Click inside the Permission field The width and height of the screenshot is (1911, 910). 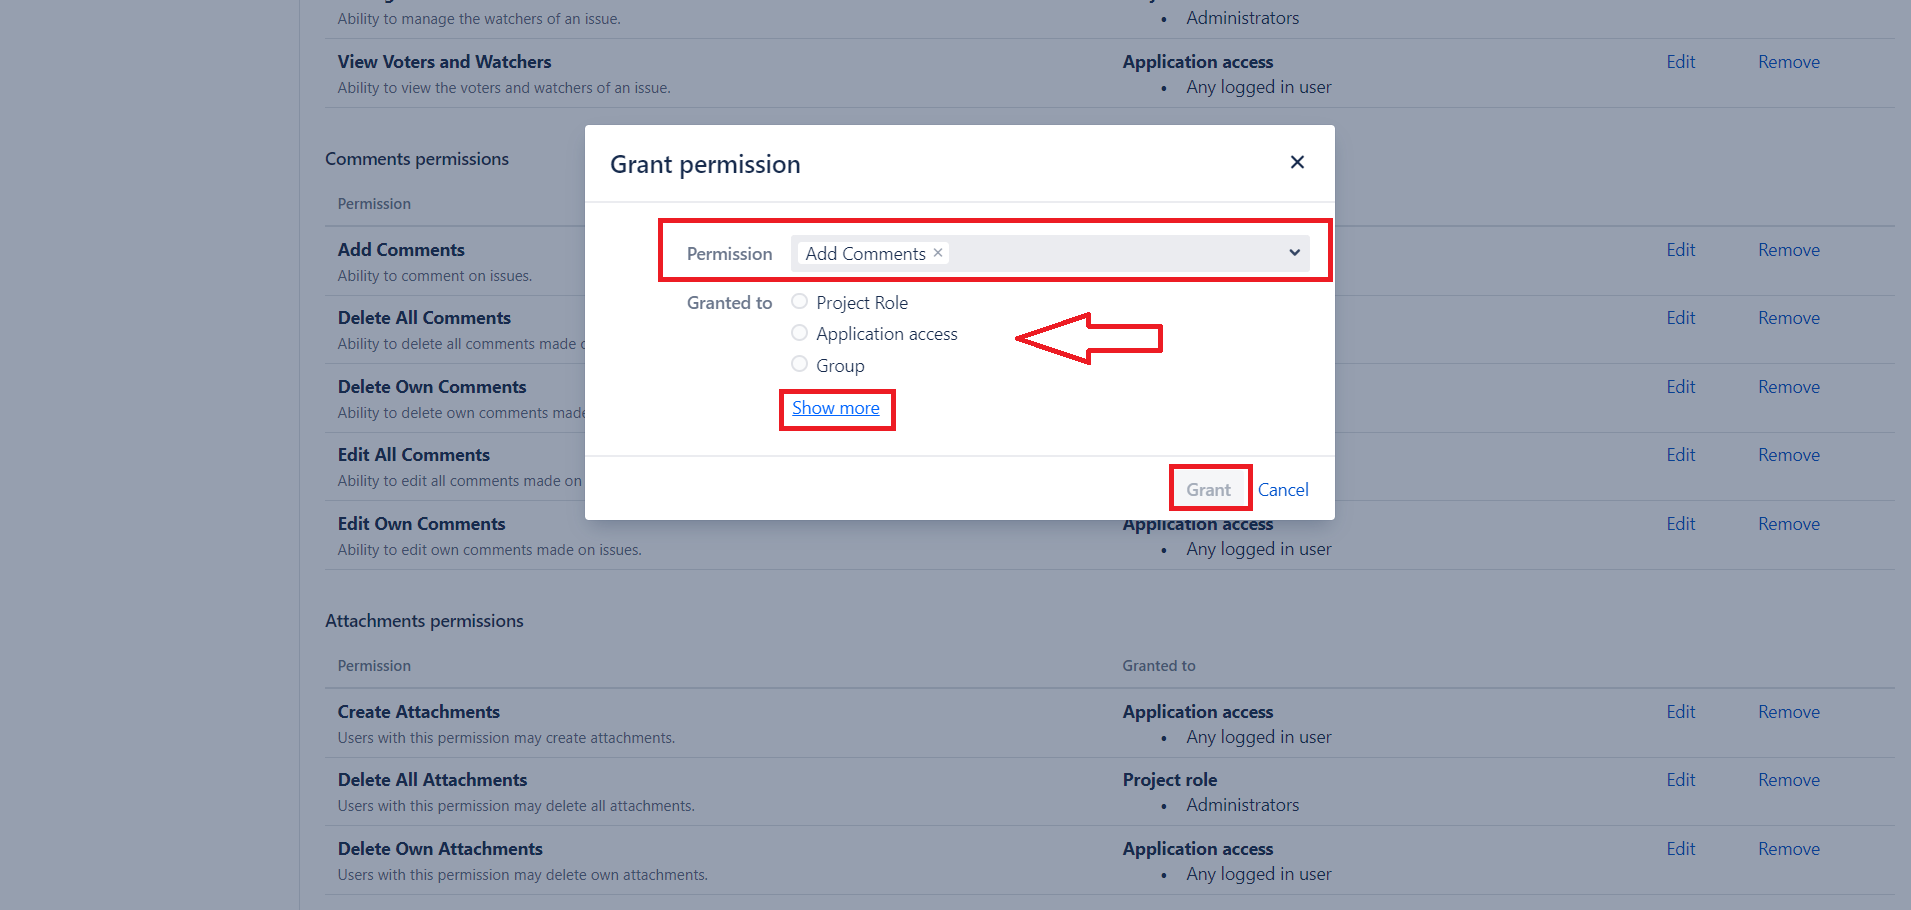1110,253
